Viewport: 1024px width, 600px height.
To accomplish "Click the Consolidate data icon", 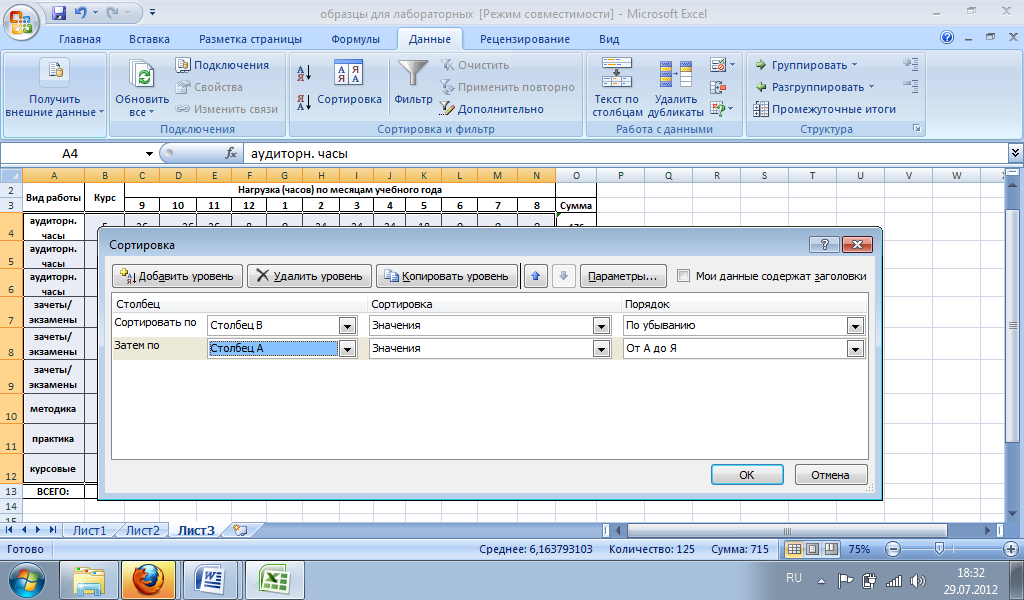I will coord(718,87).
